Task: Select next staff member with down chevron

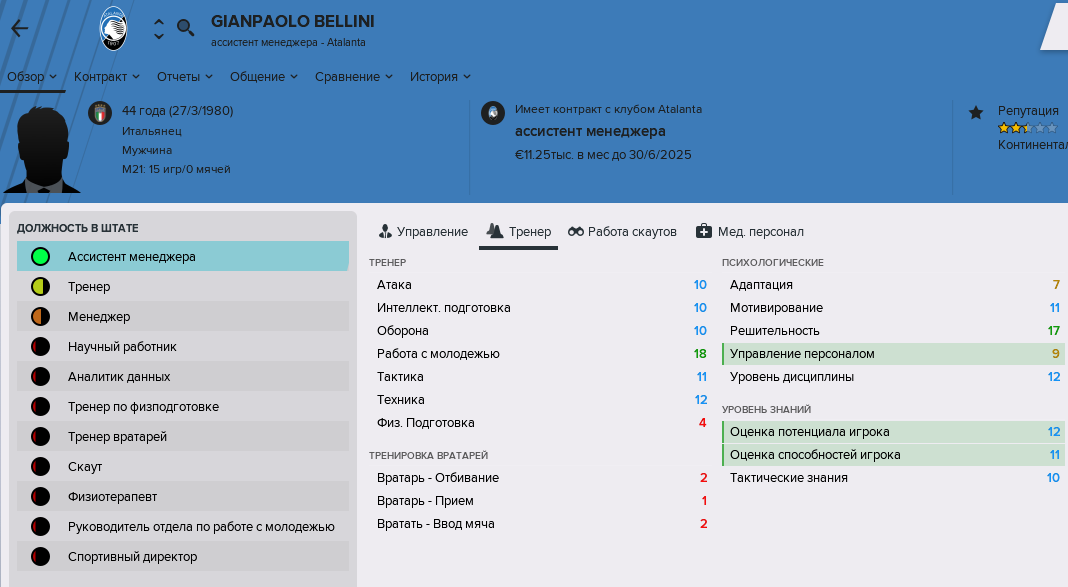Action: point(159,35)
